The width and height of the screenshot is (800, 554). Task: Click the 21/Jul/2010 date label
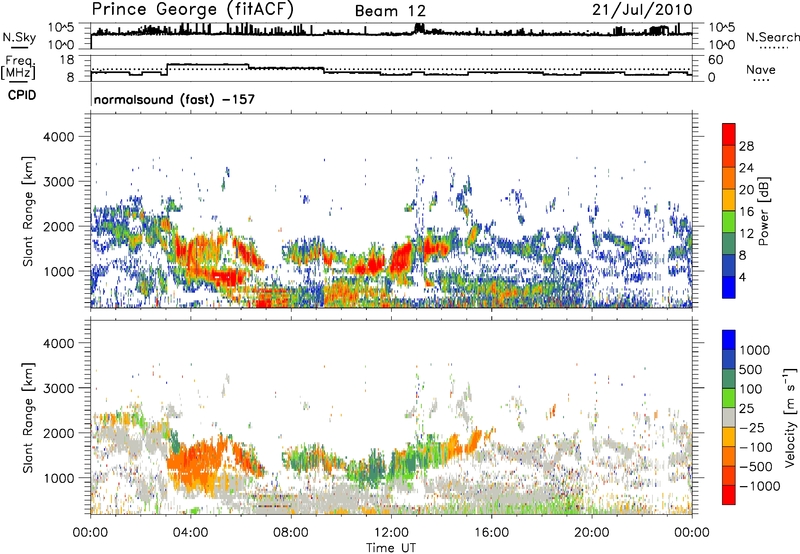(x=642, y=10)
